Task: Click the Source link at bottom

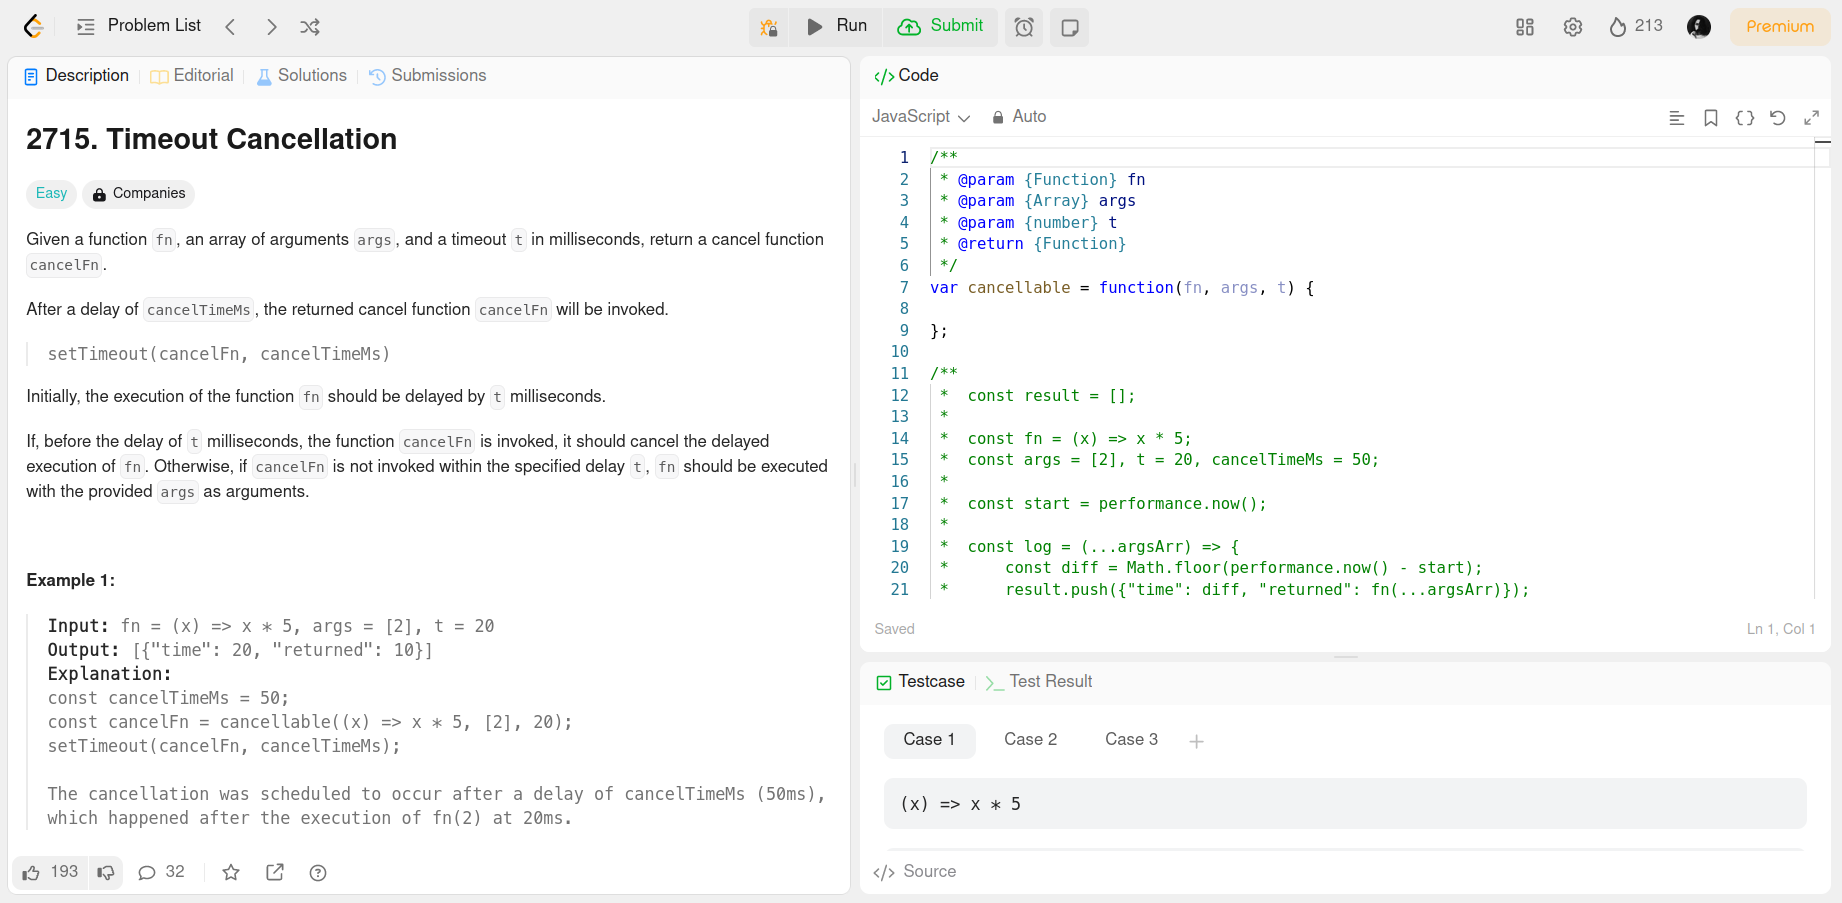Action: point(916,872)
